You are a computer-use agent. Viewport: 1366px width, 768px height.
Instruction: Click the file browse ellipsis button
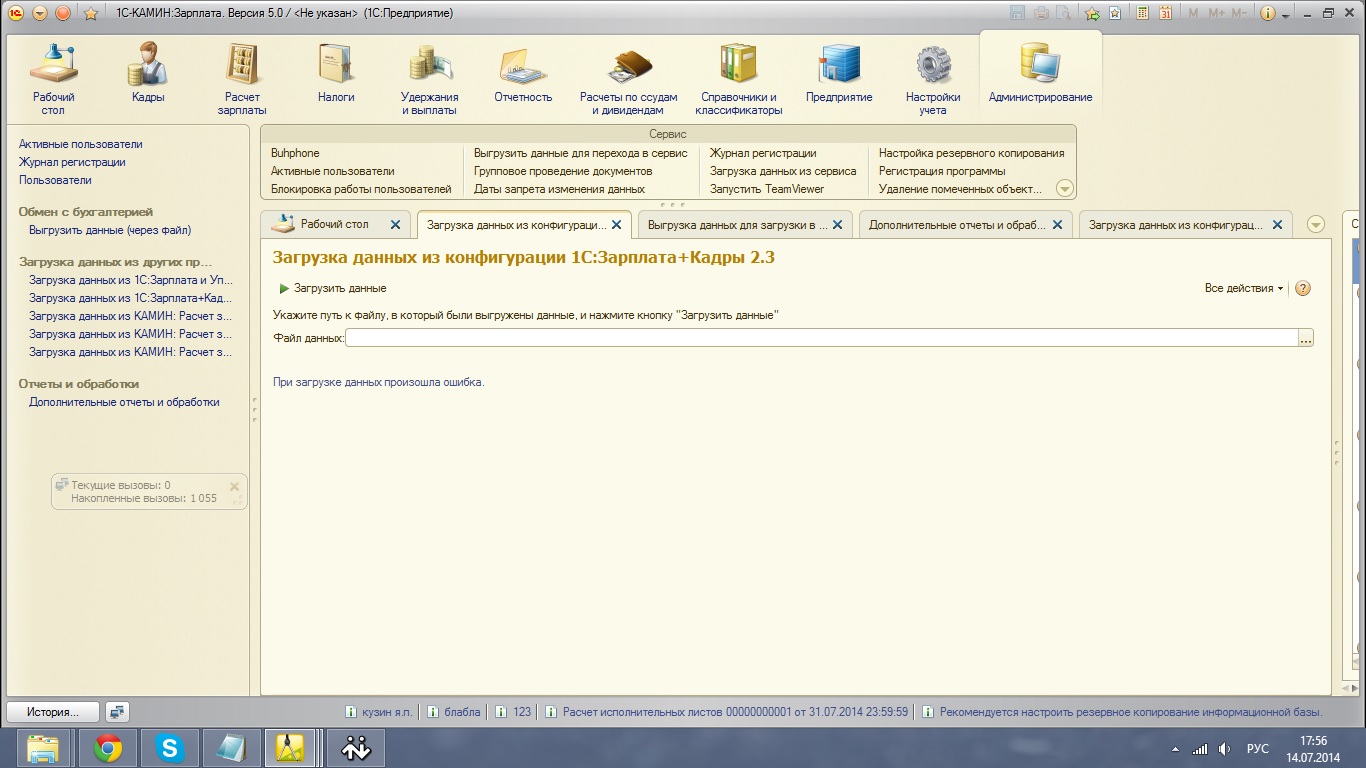pyautogui.click(x=1305, y=339)
